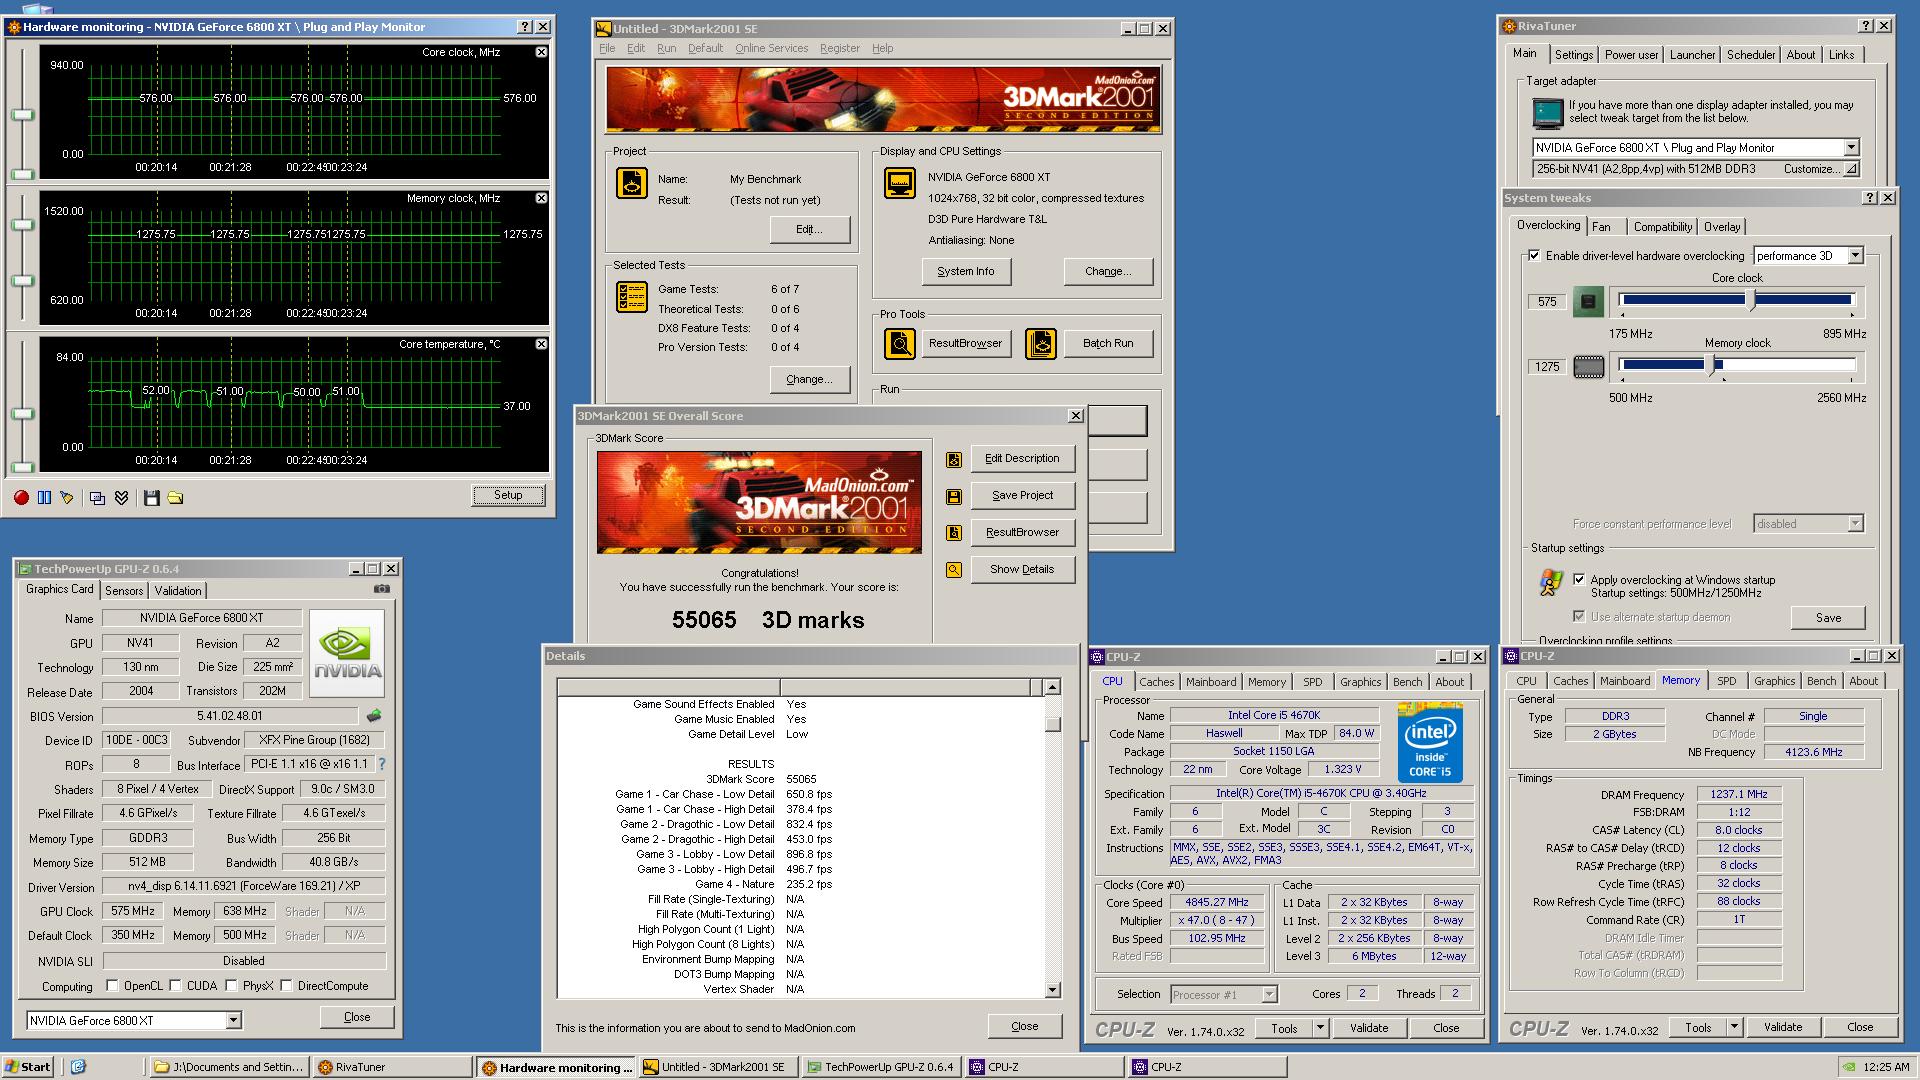
Task: Click Setup button in Hardware monitoring
Action: pos(508,495)
